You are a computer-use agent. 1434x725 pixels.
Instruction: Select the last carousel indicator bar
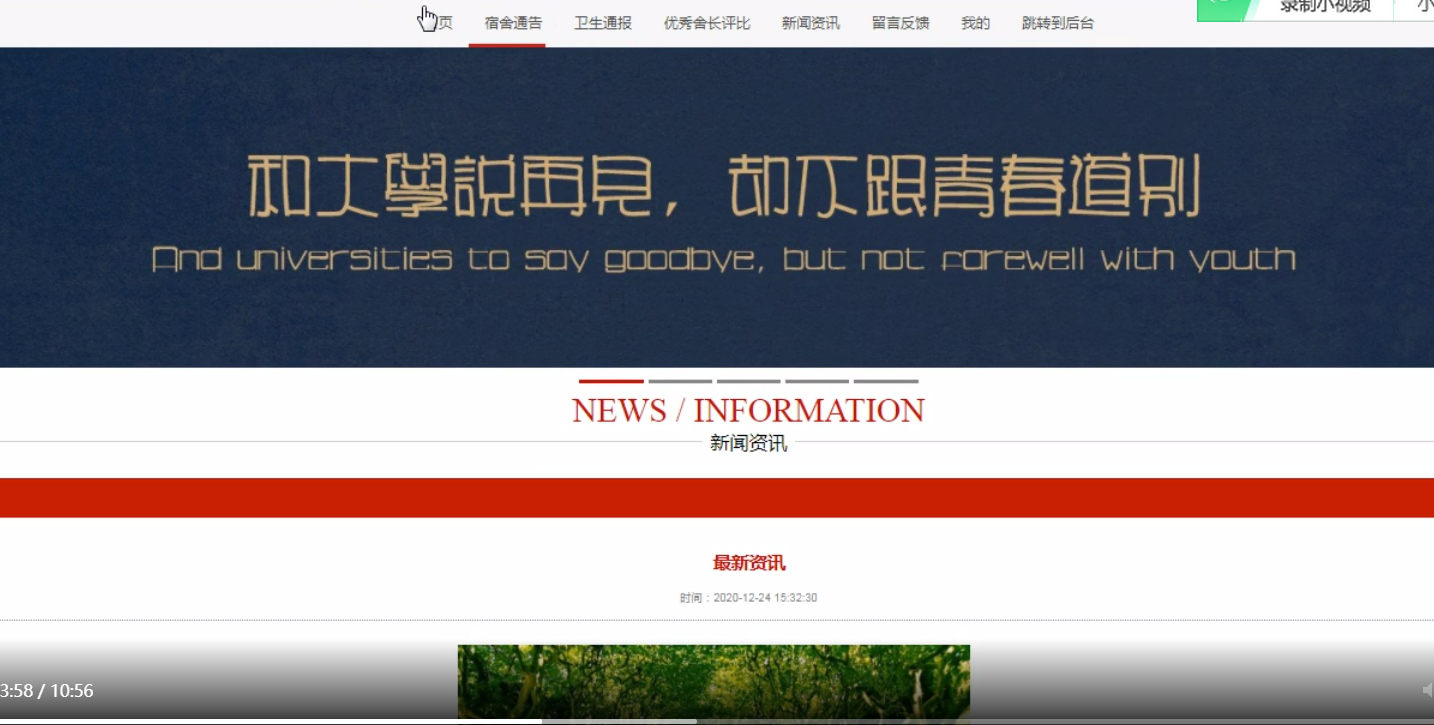pyautogui.click(x=885, y=381)
